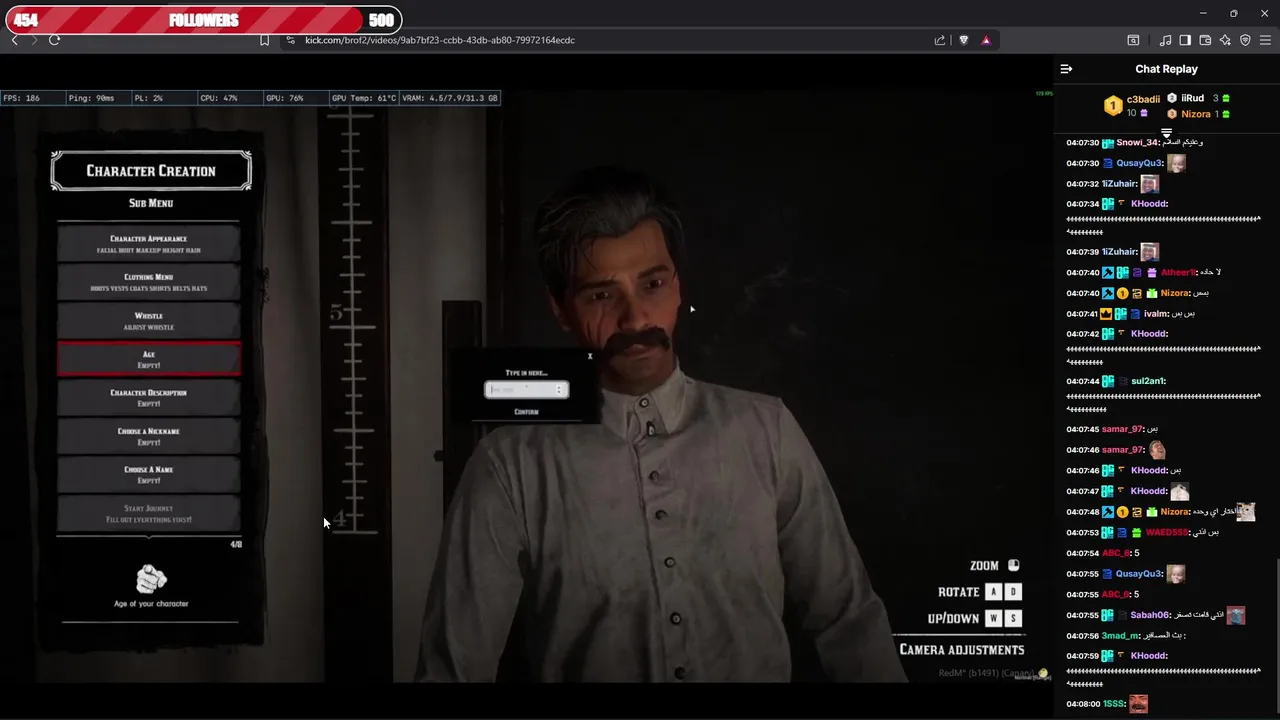Click the Camera Adjustments label

[961, 650]
